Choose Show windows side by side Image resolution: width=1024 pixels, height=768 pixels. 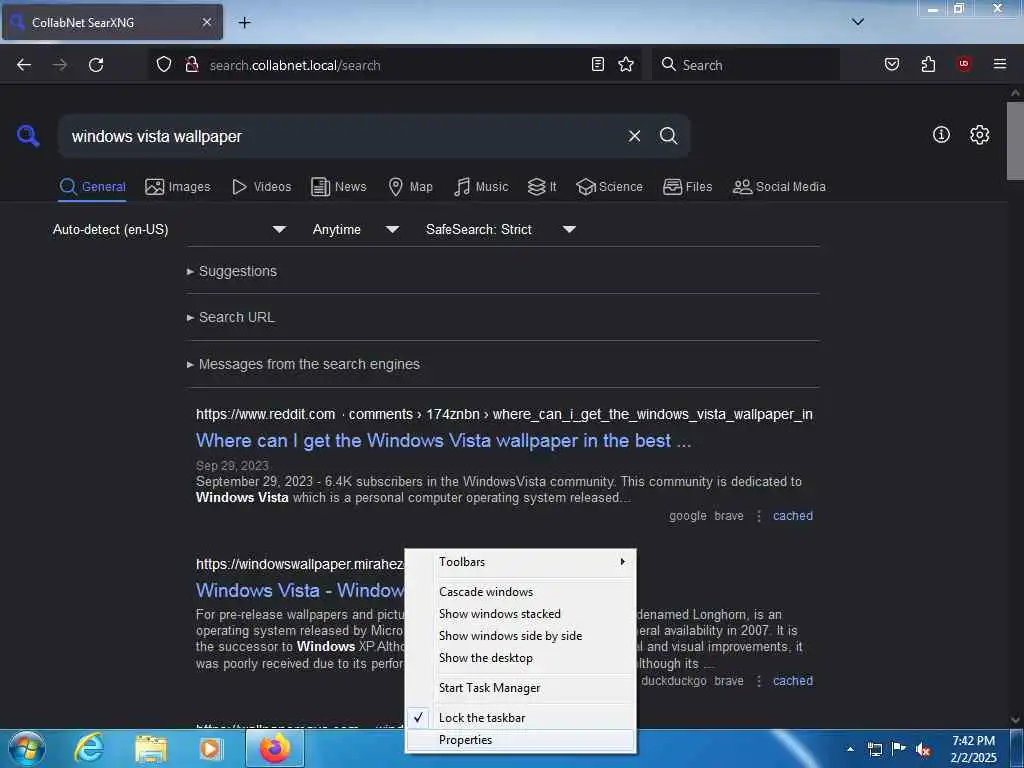tap(520, 635)
